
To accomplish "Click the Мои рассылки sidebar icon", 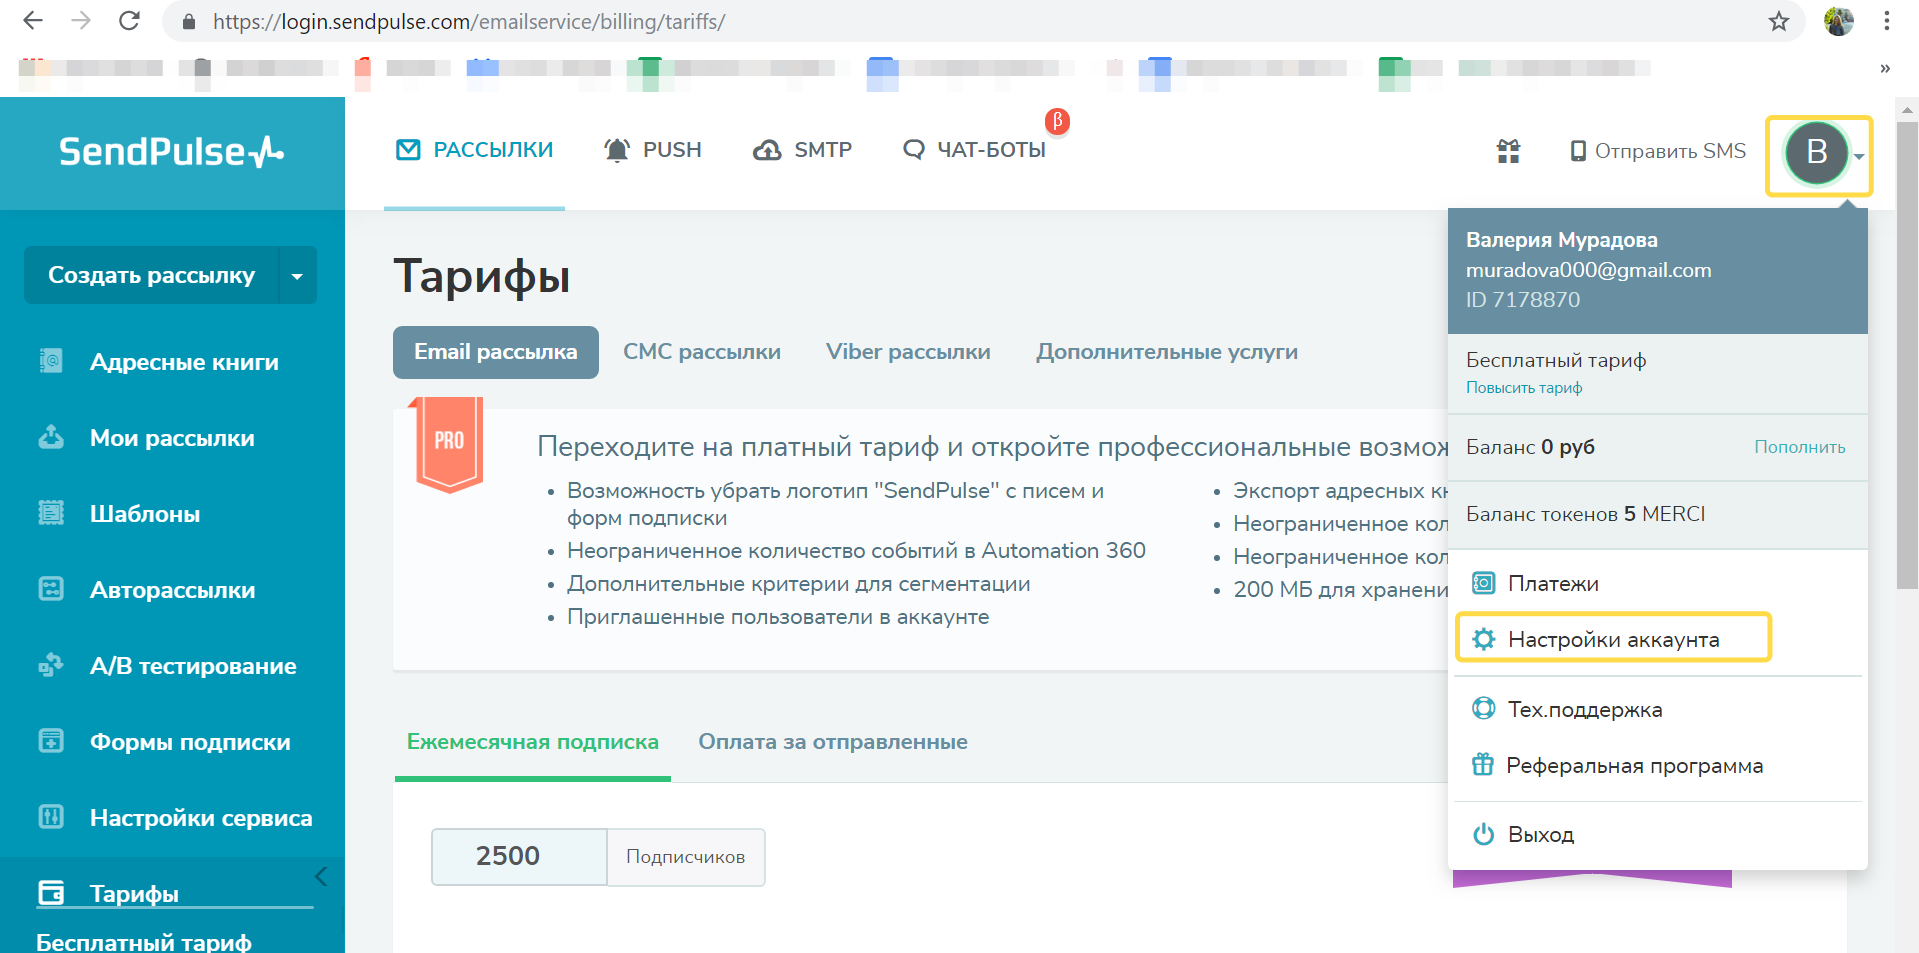I will [51, 437].
